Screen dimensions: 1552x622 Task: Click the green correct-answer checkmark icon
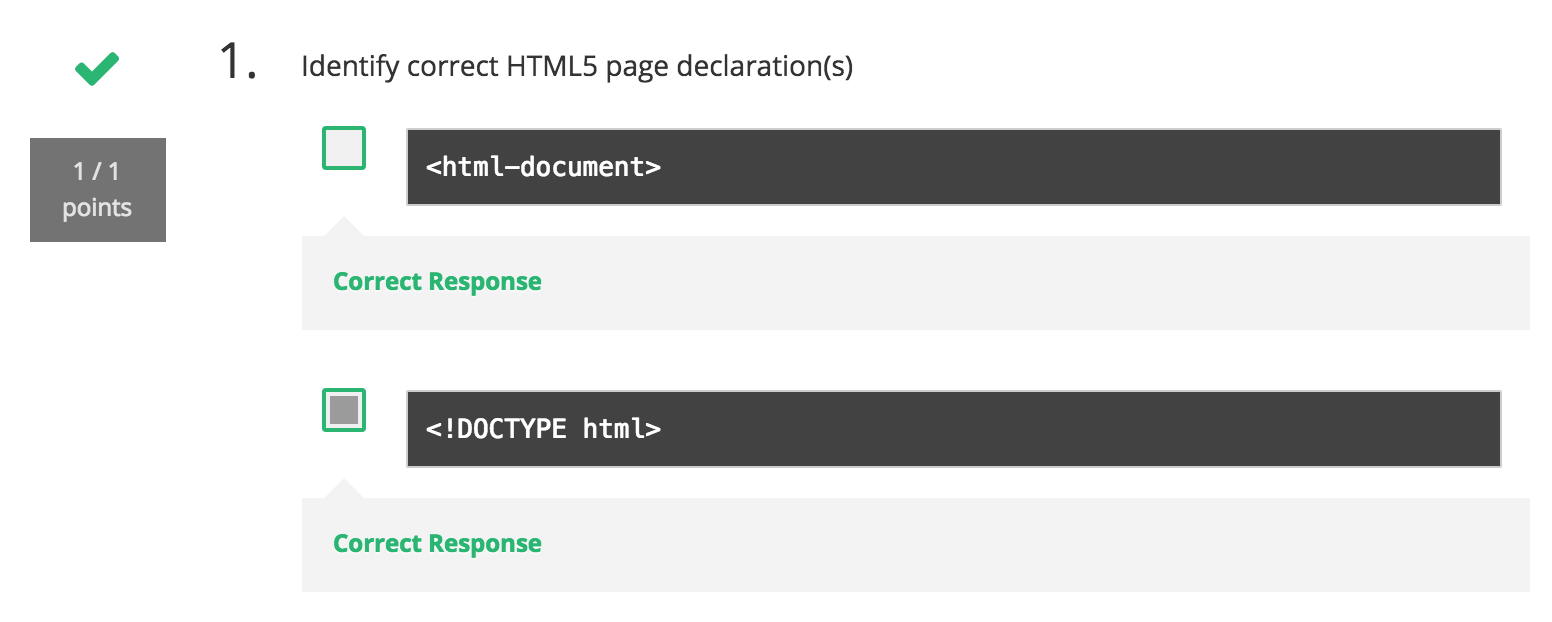tap(97, 69)
